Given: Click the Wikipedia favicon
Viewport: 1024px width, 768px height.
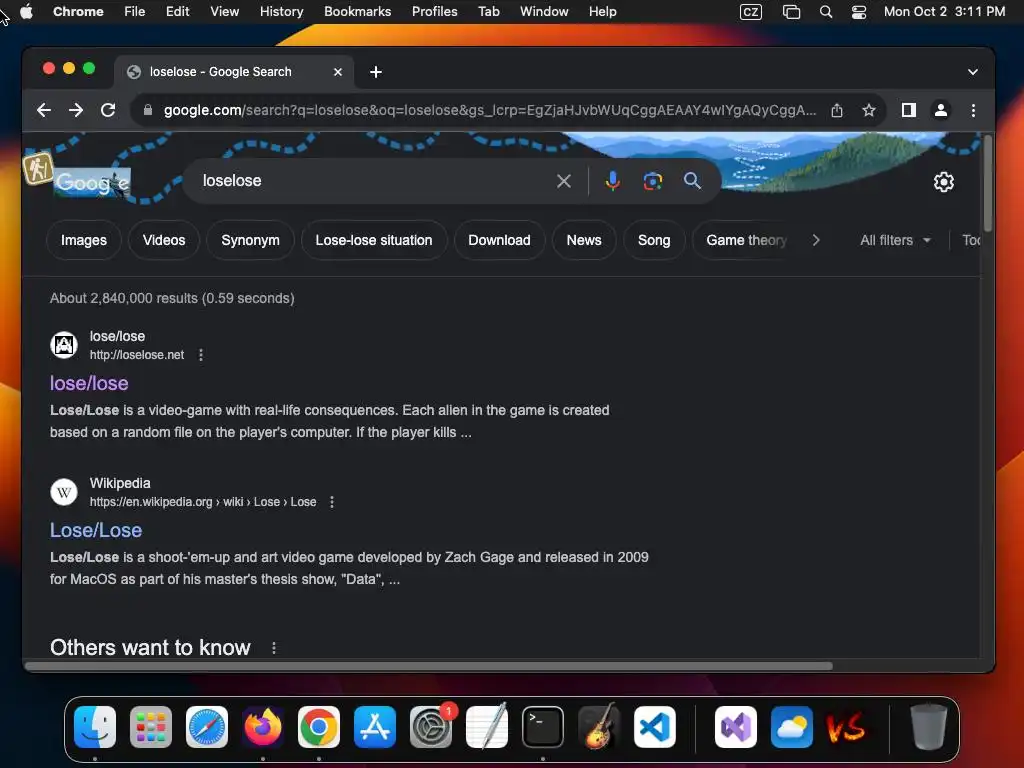Looking at the screenshot, I should pos(64,492).
